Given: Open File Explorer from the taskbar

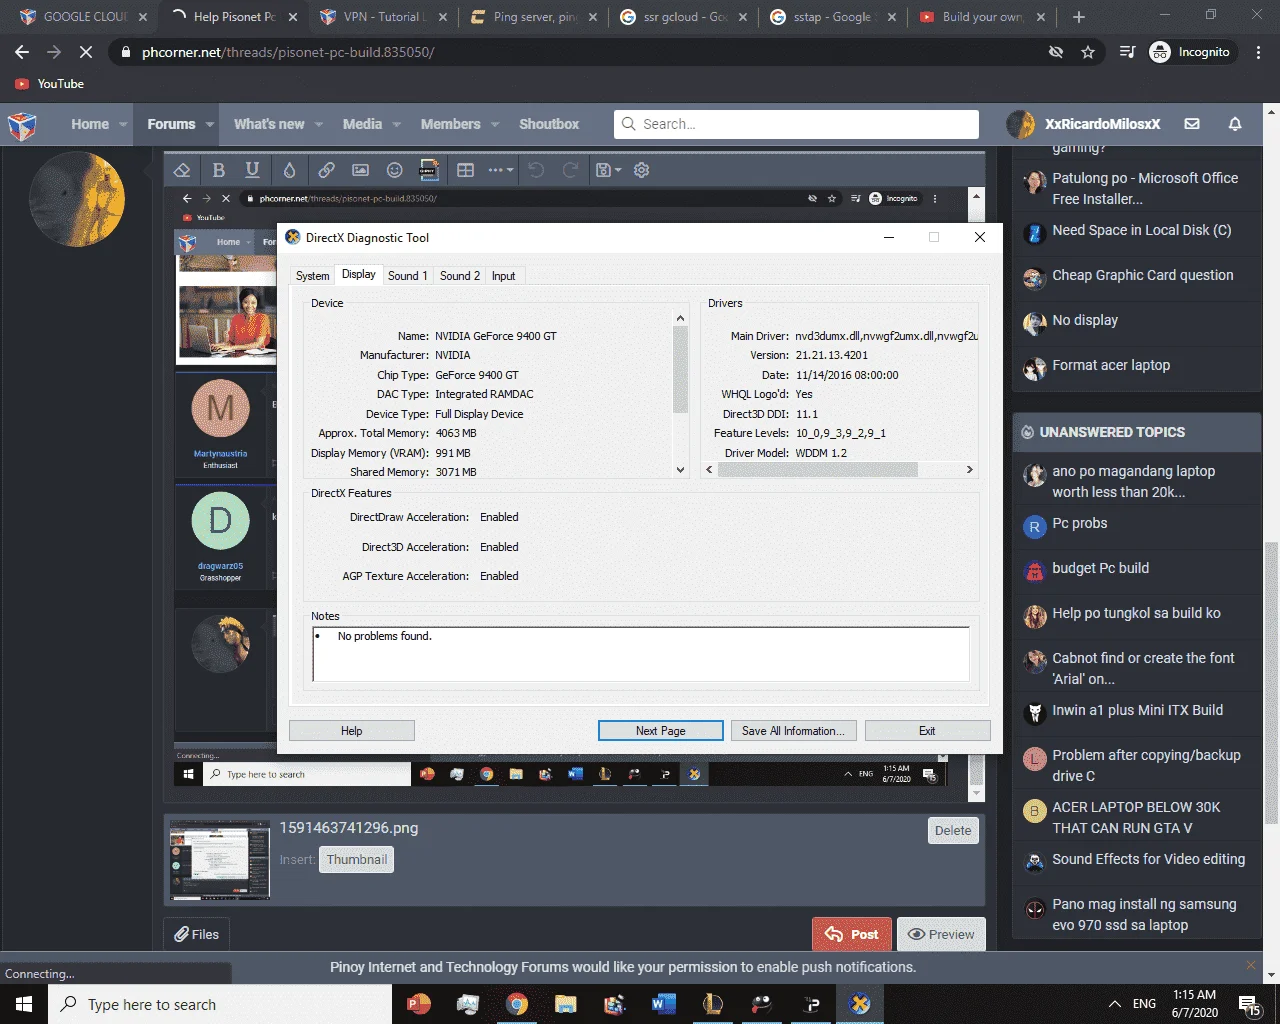Looking at the screenshot, I should (x=565, y=1004).
